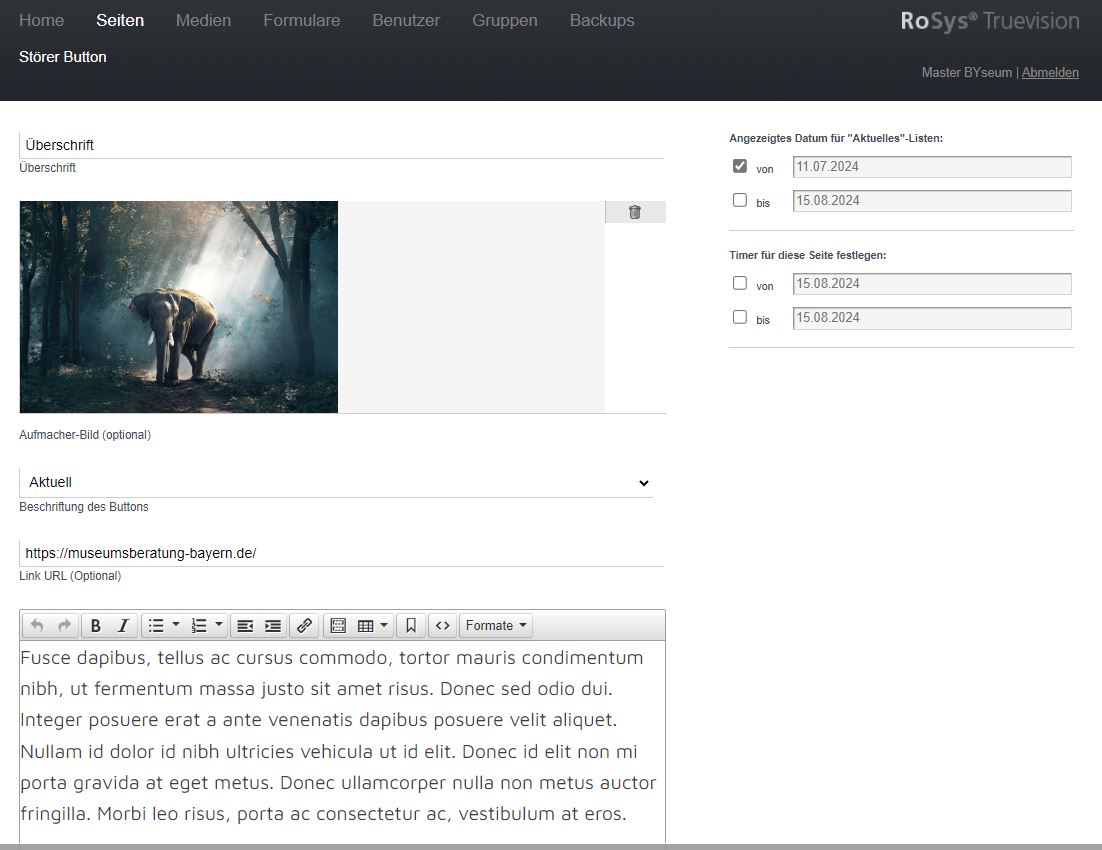Click the Link URL input field

[x=340, y=553]
